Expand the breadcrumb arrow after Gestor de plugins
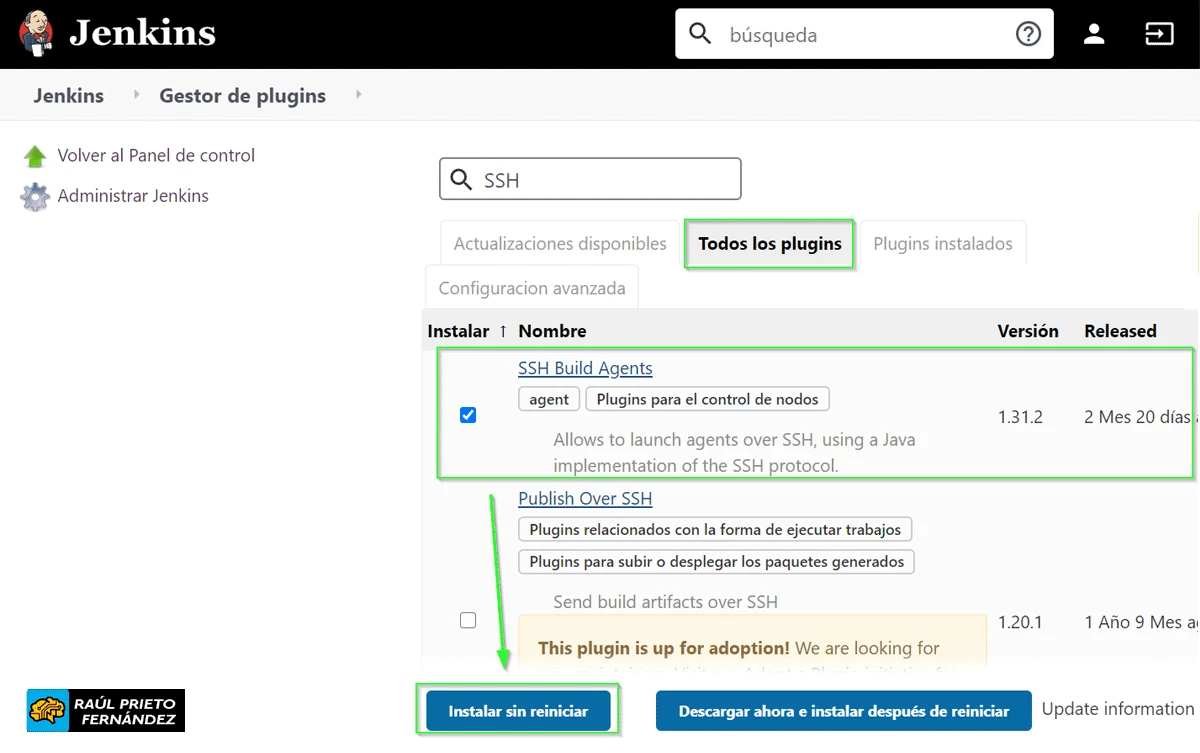This screenshot has width=1200, height=753. click(359, 95)
